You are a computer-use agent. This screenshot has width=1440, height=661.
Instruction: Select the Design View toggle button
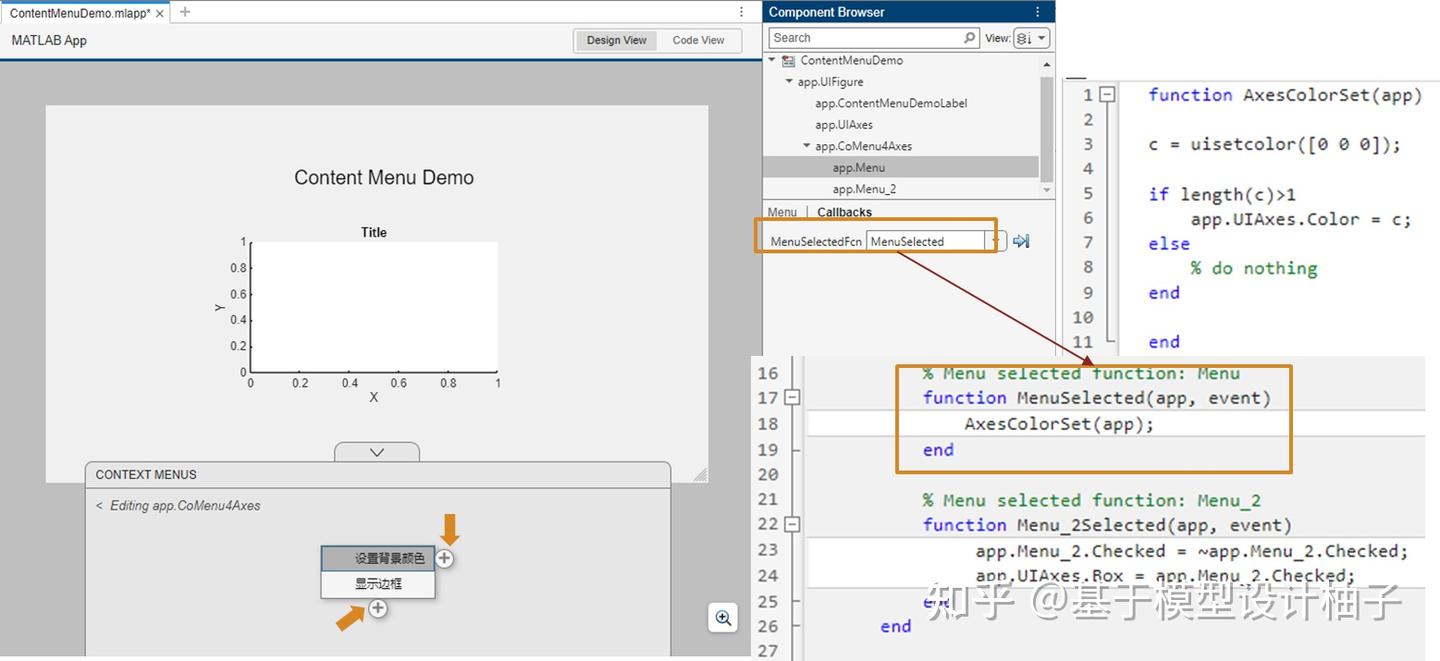coord(616,40)
